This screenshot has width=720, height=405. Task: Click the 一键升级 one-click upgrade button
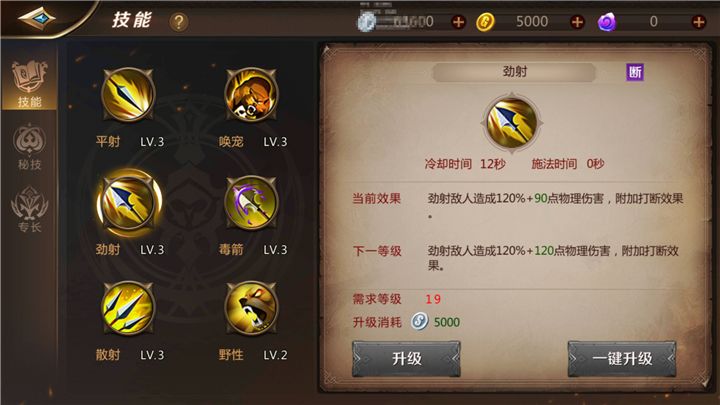[x=622, y=359]
